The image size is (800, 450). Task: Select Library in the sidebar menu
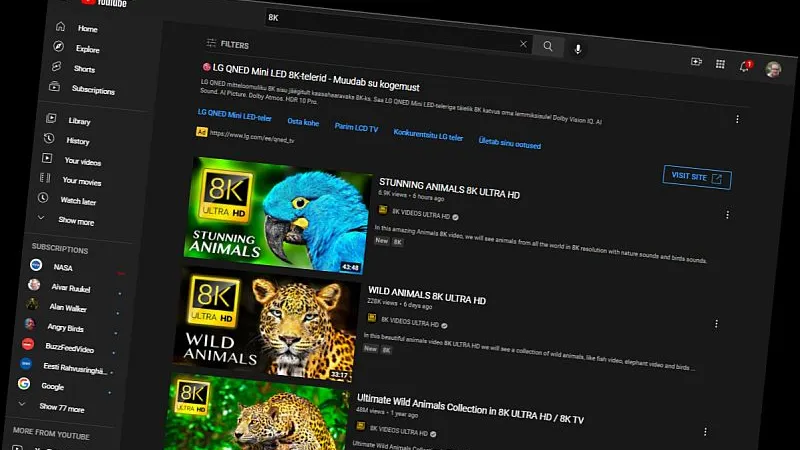click(x=80, y=121)
